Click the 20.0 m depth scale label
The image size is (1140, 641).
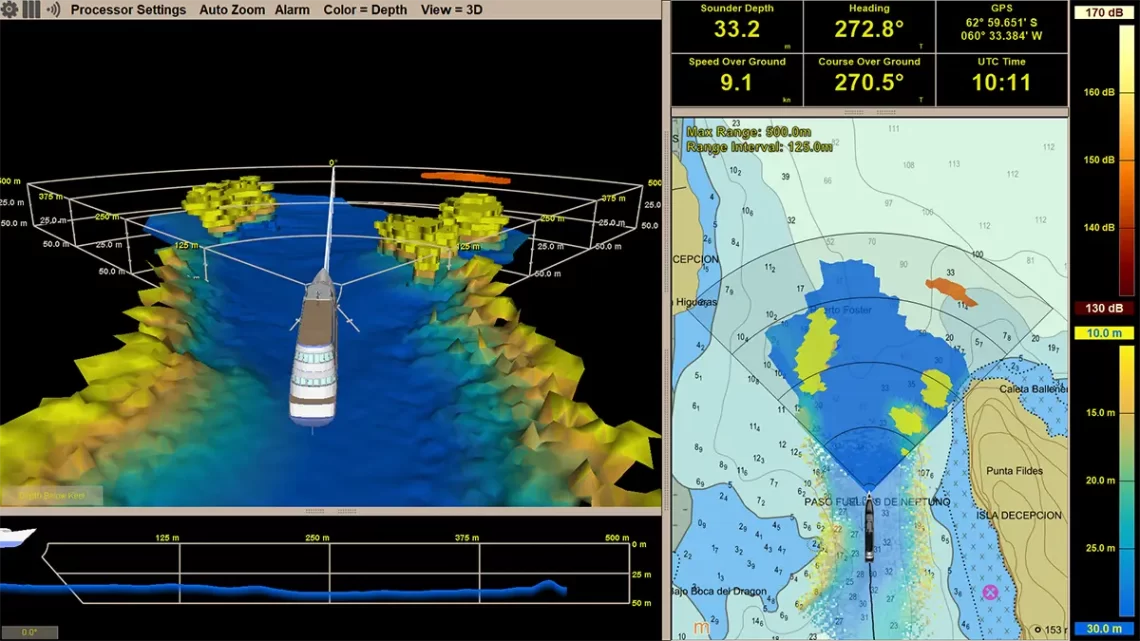(x=1100, y=480)
